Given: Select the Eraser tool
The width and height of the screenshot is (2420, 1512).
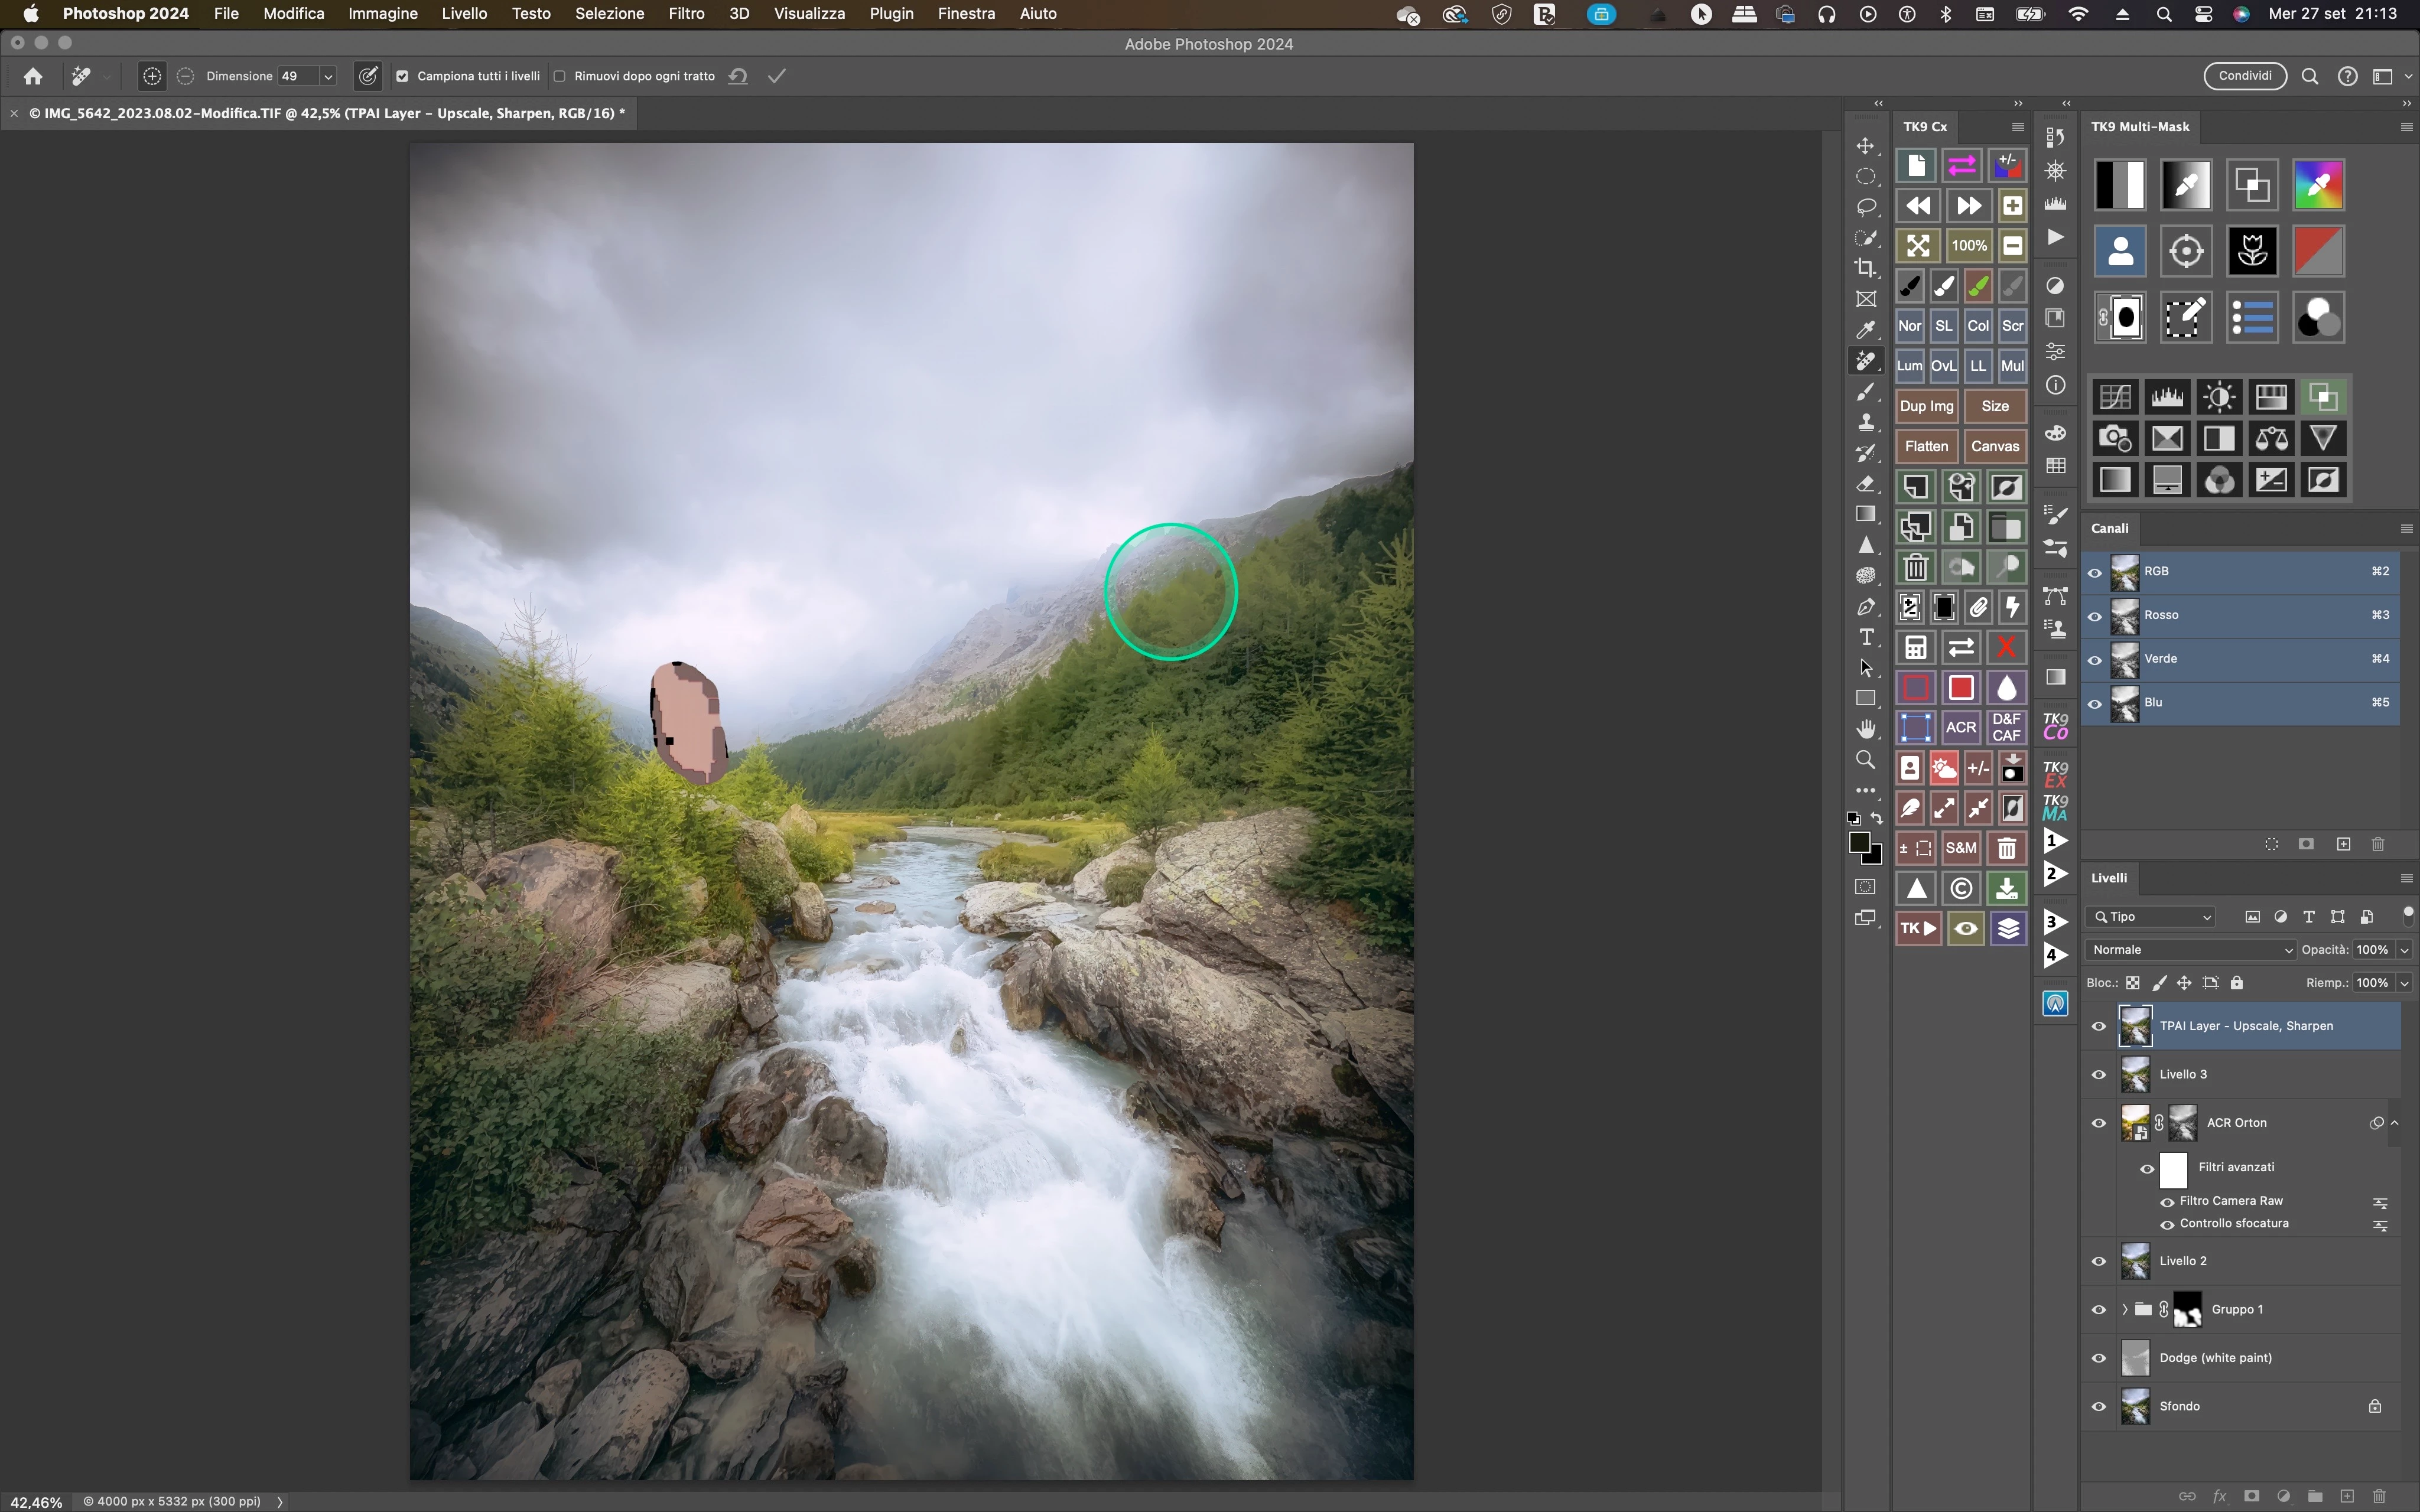Looking at the screenshot, I should point(1865,484).
